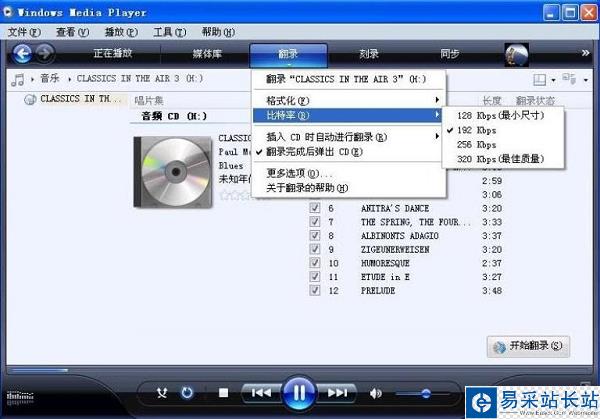The height and width of the screenshot is (419, 600).
Task: Select track title PRELUDE
Action: click(378, 290)
